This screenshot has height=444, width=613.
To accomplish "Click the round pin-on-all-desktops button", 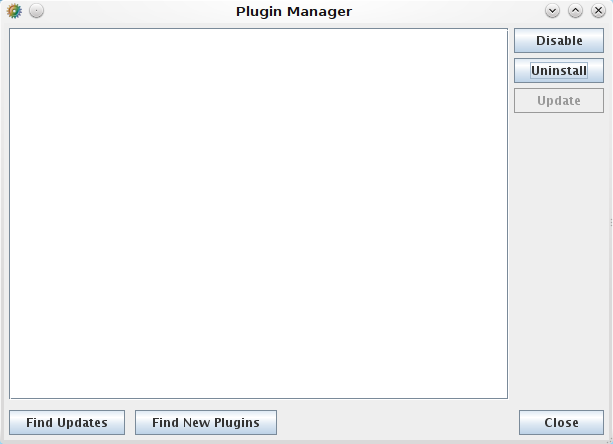I will point(36,11).
